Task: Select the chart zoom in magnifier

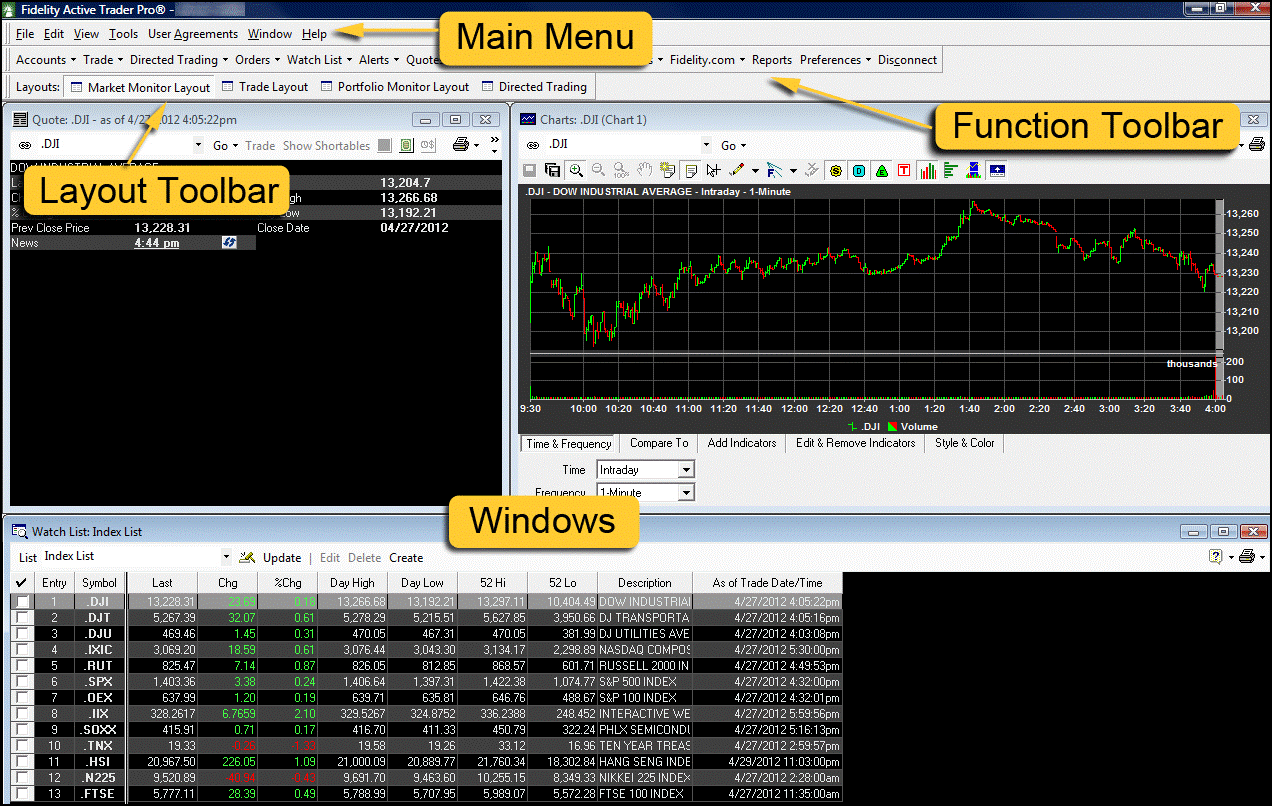Action: (577, 171)
